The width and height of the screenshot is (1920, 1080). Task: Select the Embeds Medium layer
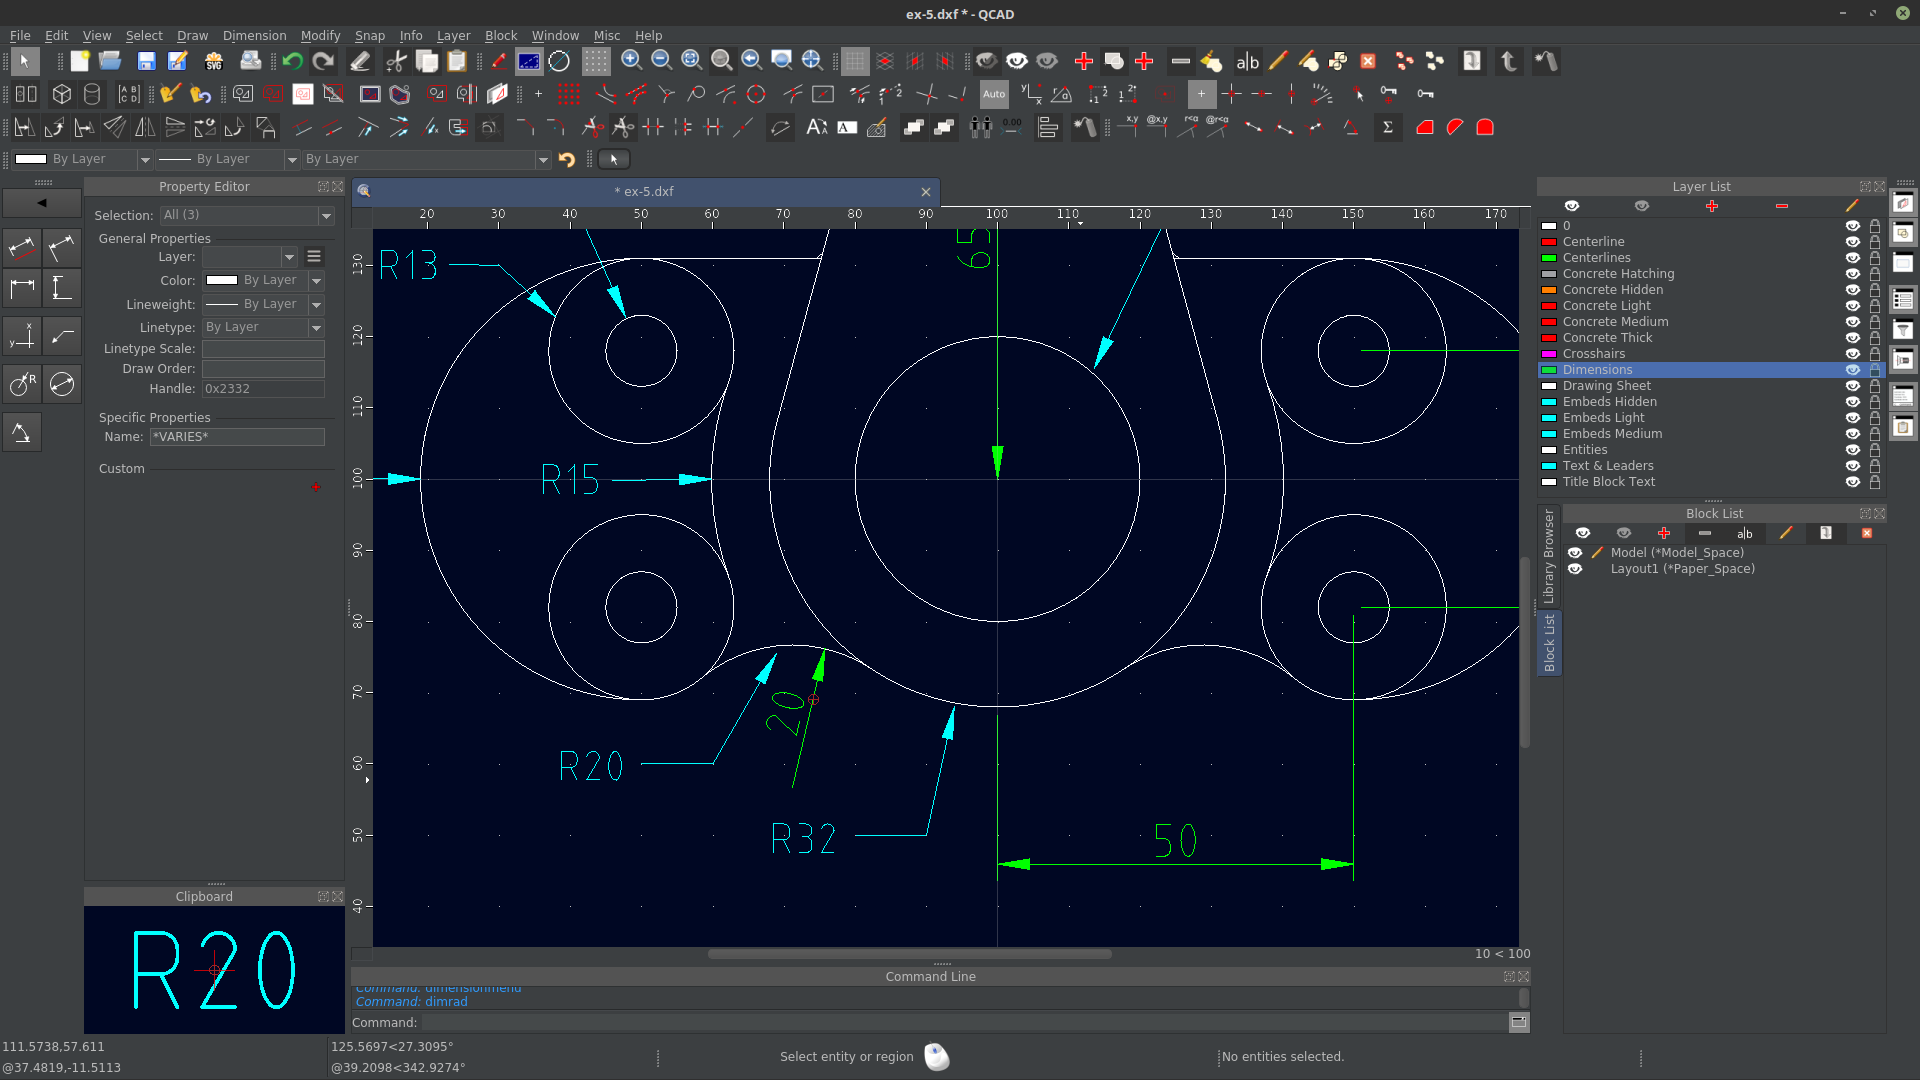[1612, 434]
